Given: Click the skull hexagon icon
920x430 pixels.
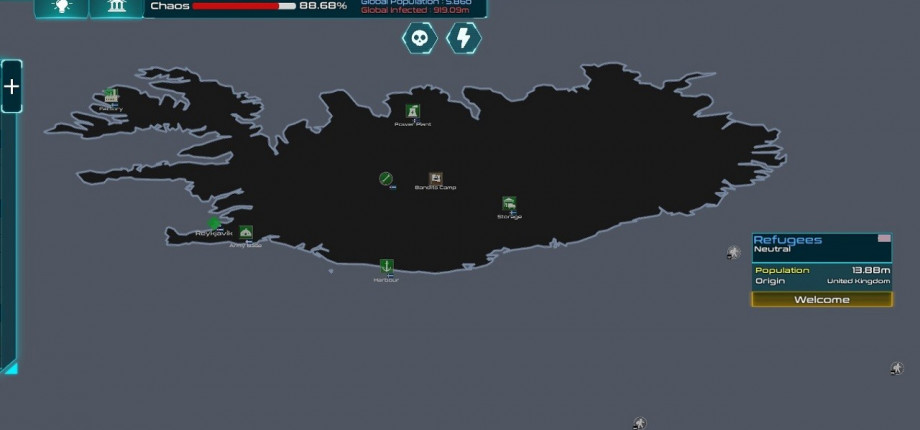Looking at the screenshot, I should coord(420,38).
